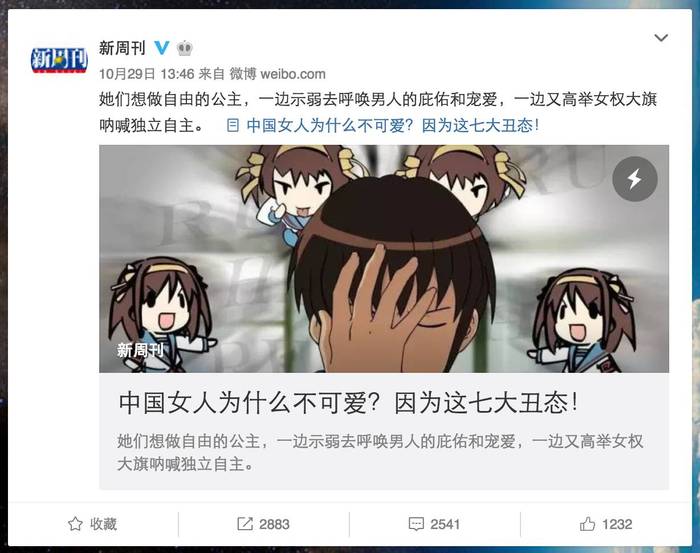Image resolution: width=700 pixels, height=553 pixels.
Task: Click the article card summary description
Action: click(380, 453)
